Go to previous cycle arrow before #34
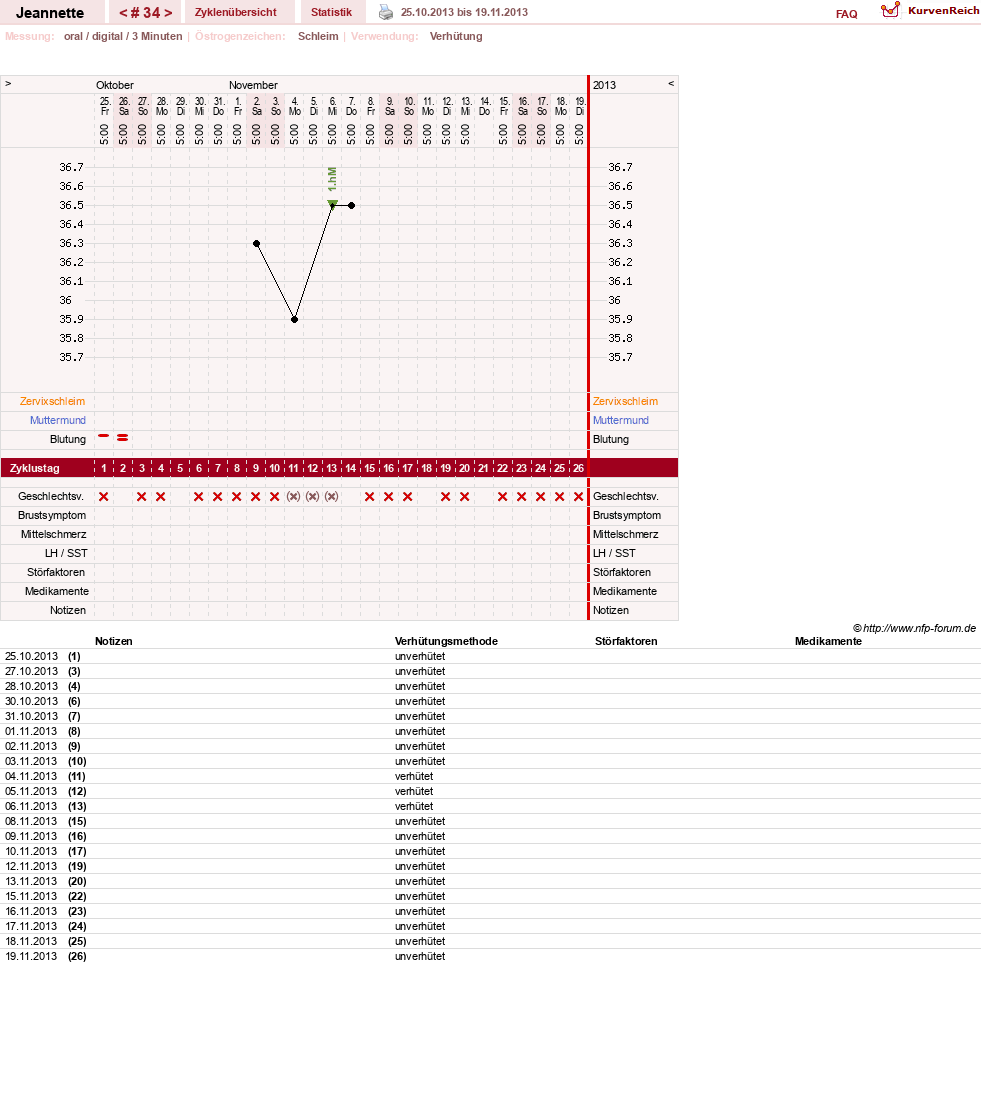This screenshot has width=981, height=1120. click(124, 13)
